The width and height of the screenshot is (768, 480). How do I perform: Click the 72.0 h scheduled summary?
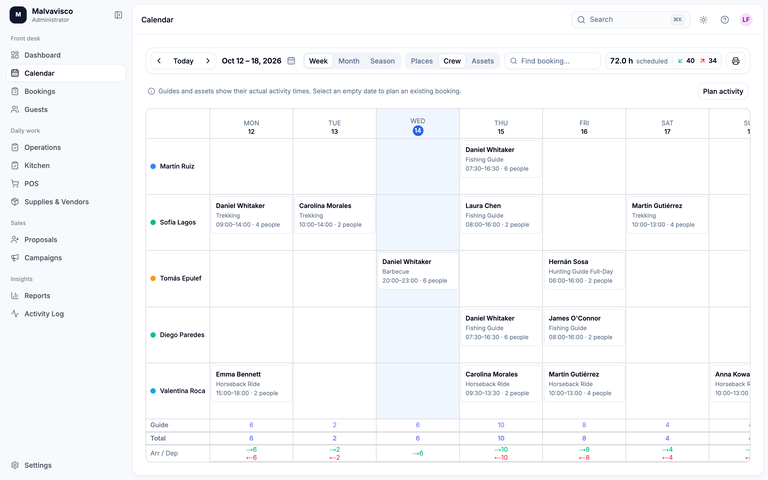(x=639, y=61)
